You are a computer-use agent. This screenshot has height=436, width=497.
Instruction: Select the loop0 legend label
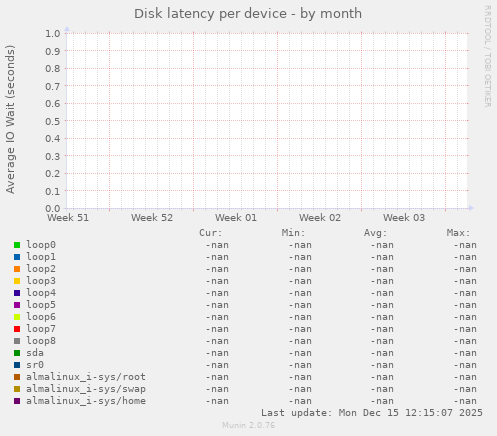click(41, 245)
